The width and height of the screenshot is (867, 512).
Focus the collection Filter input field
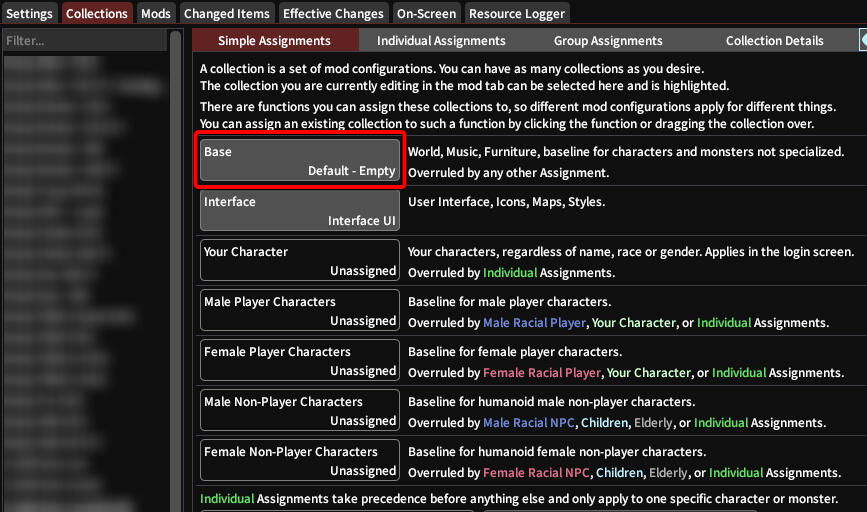[x=83, y=41]
